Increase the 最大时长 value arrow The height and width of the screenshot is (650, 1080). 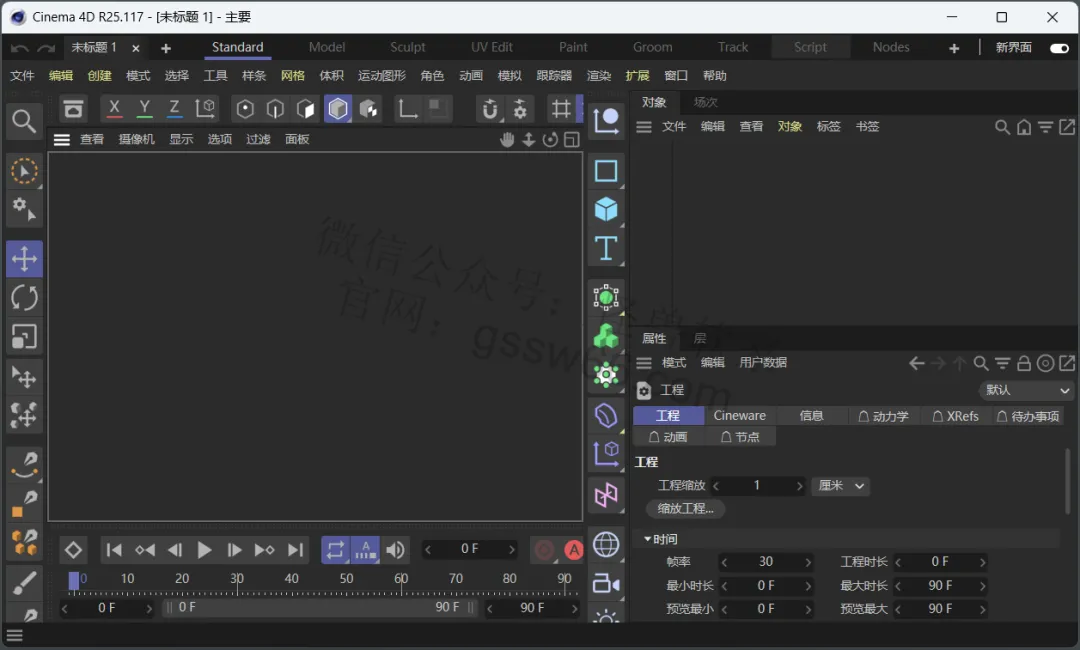[x=982, y=586]
